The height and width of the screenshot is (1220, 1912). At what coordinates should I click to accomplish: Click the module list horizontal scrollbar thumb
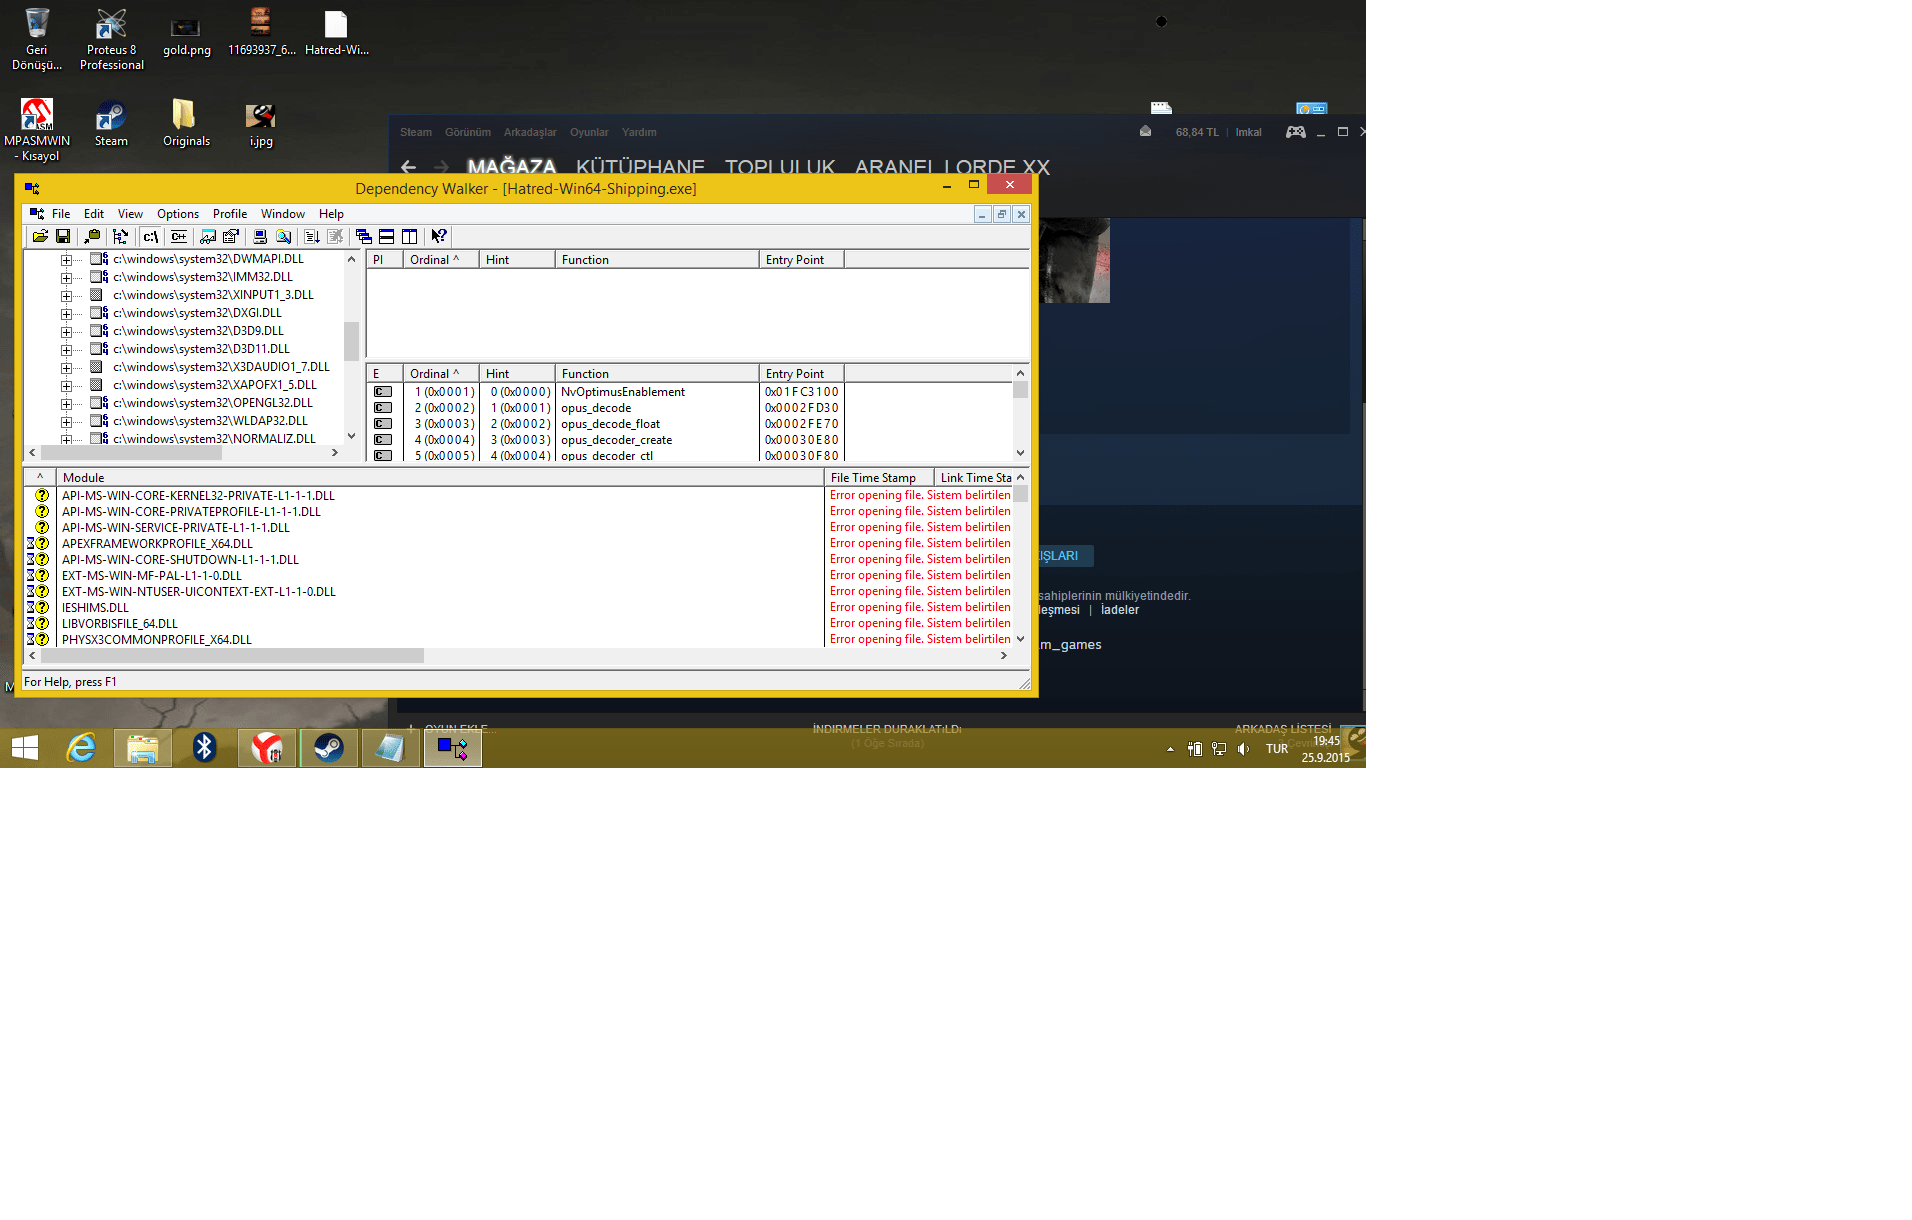coord(232,656)
